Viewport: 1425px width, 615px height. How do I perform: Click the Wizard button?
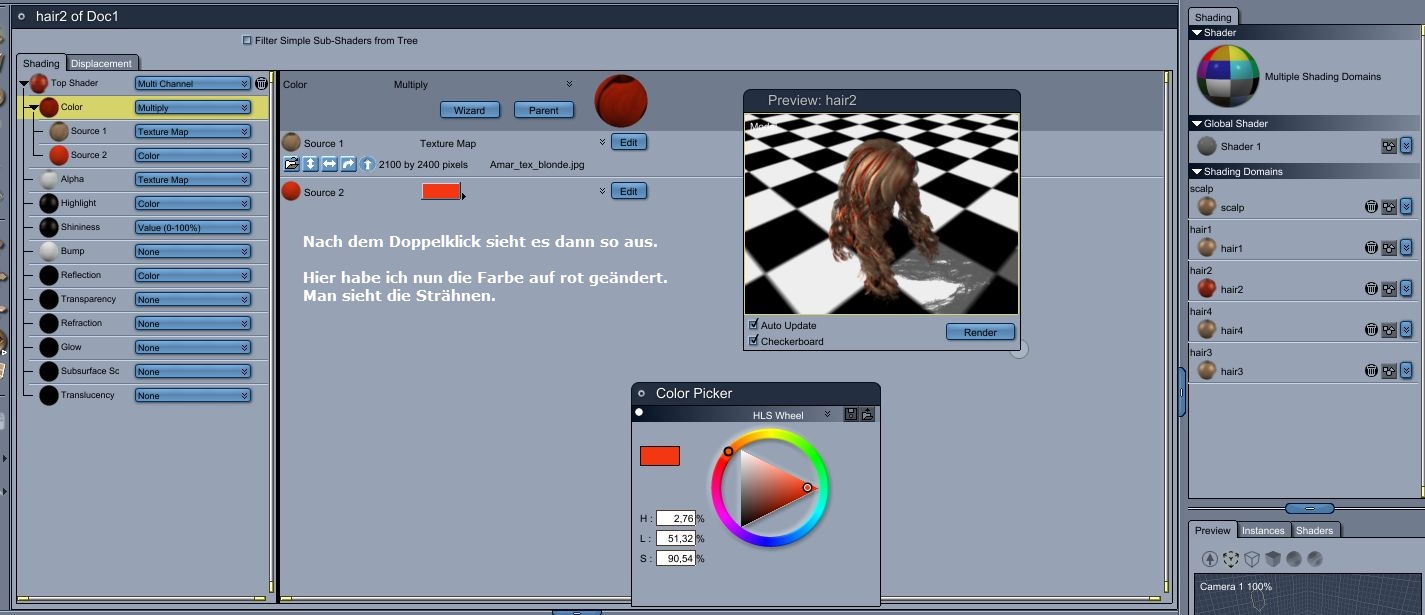[469, 110]
